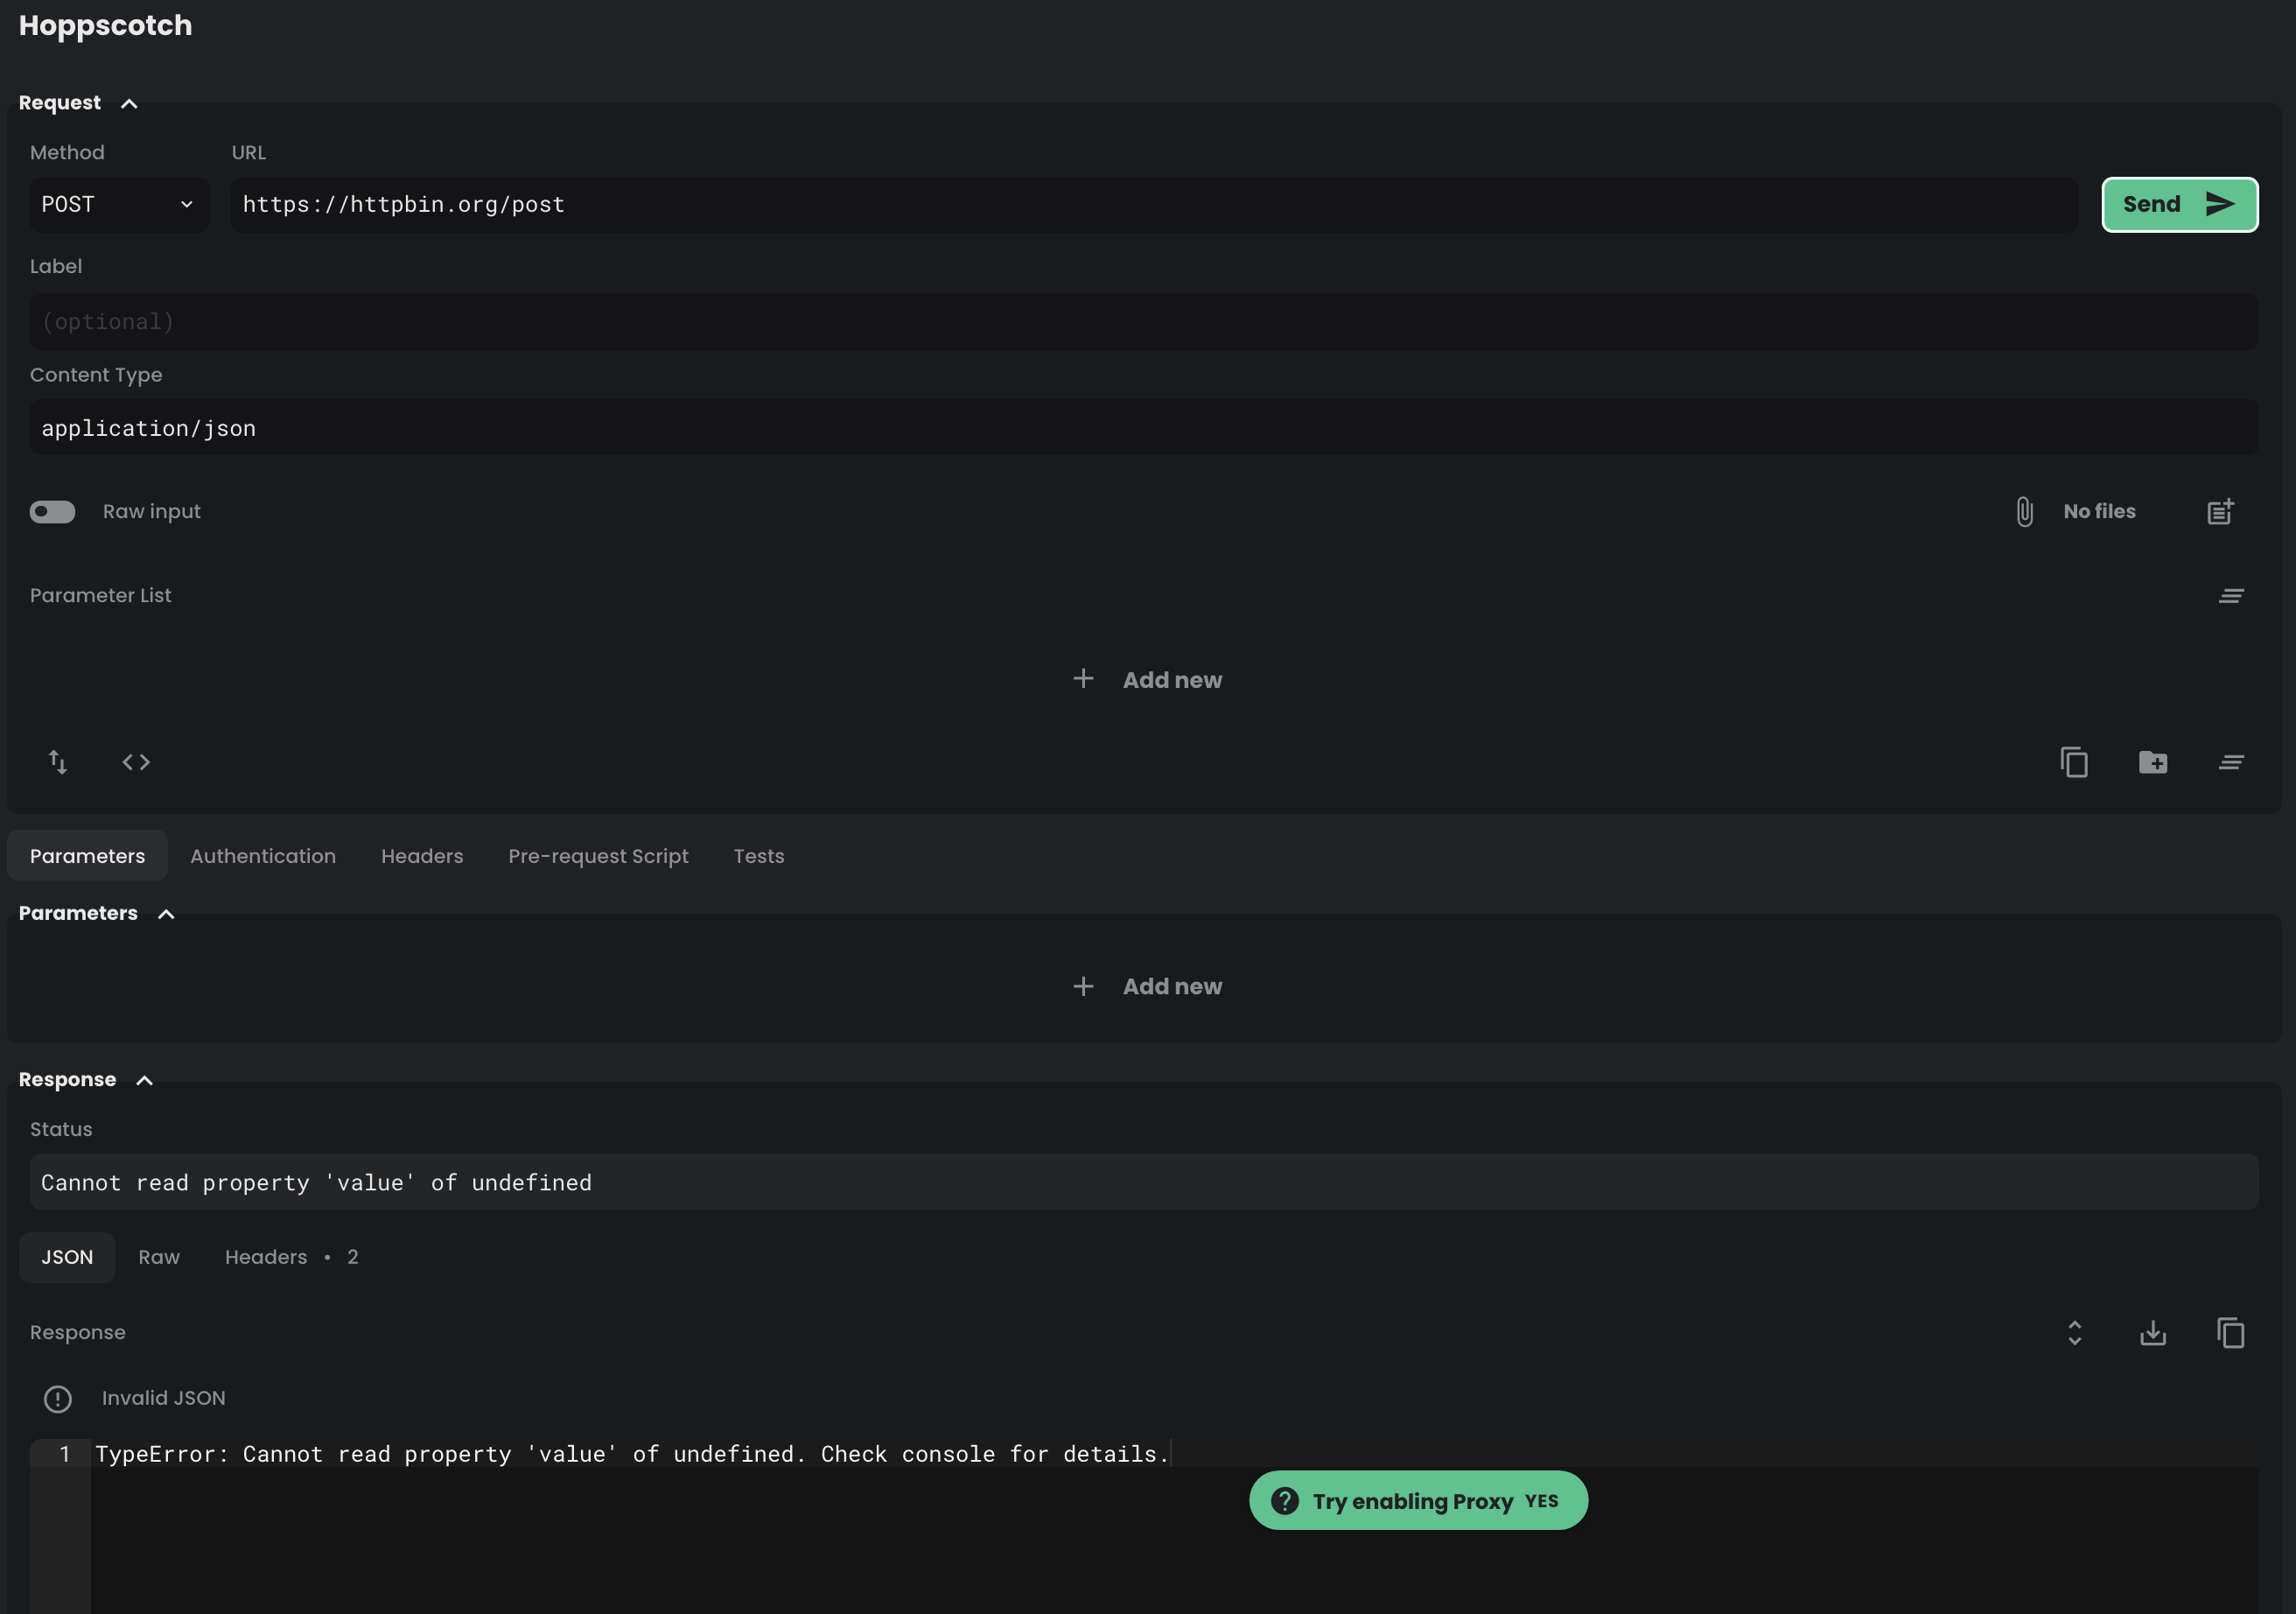This screenshot has height=1614, width=2296.
Task: Open the Add to notes icon beside No files
Action: pos(2221,511)
